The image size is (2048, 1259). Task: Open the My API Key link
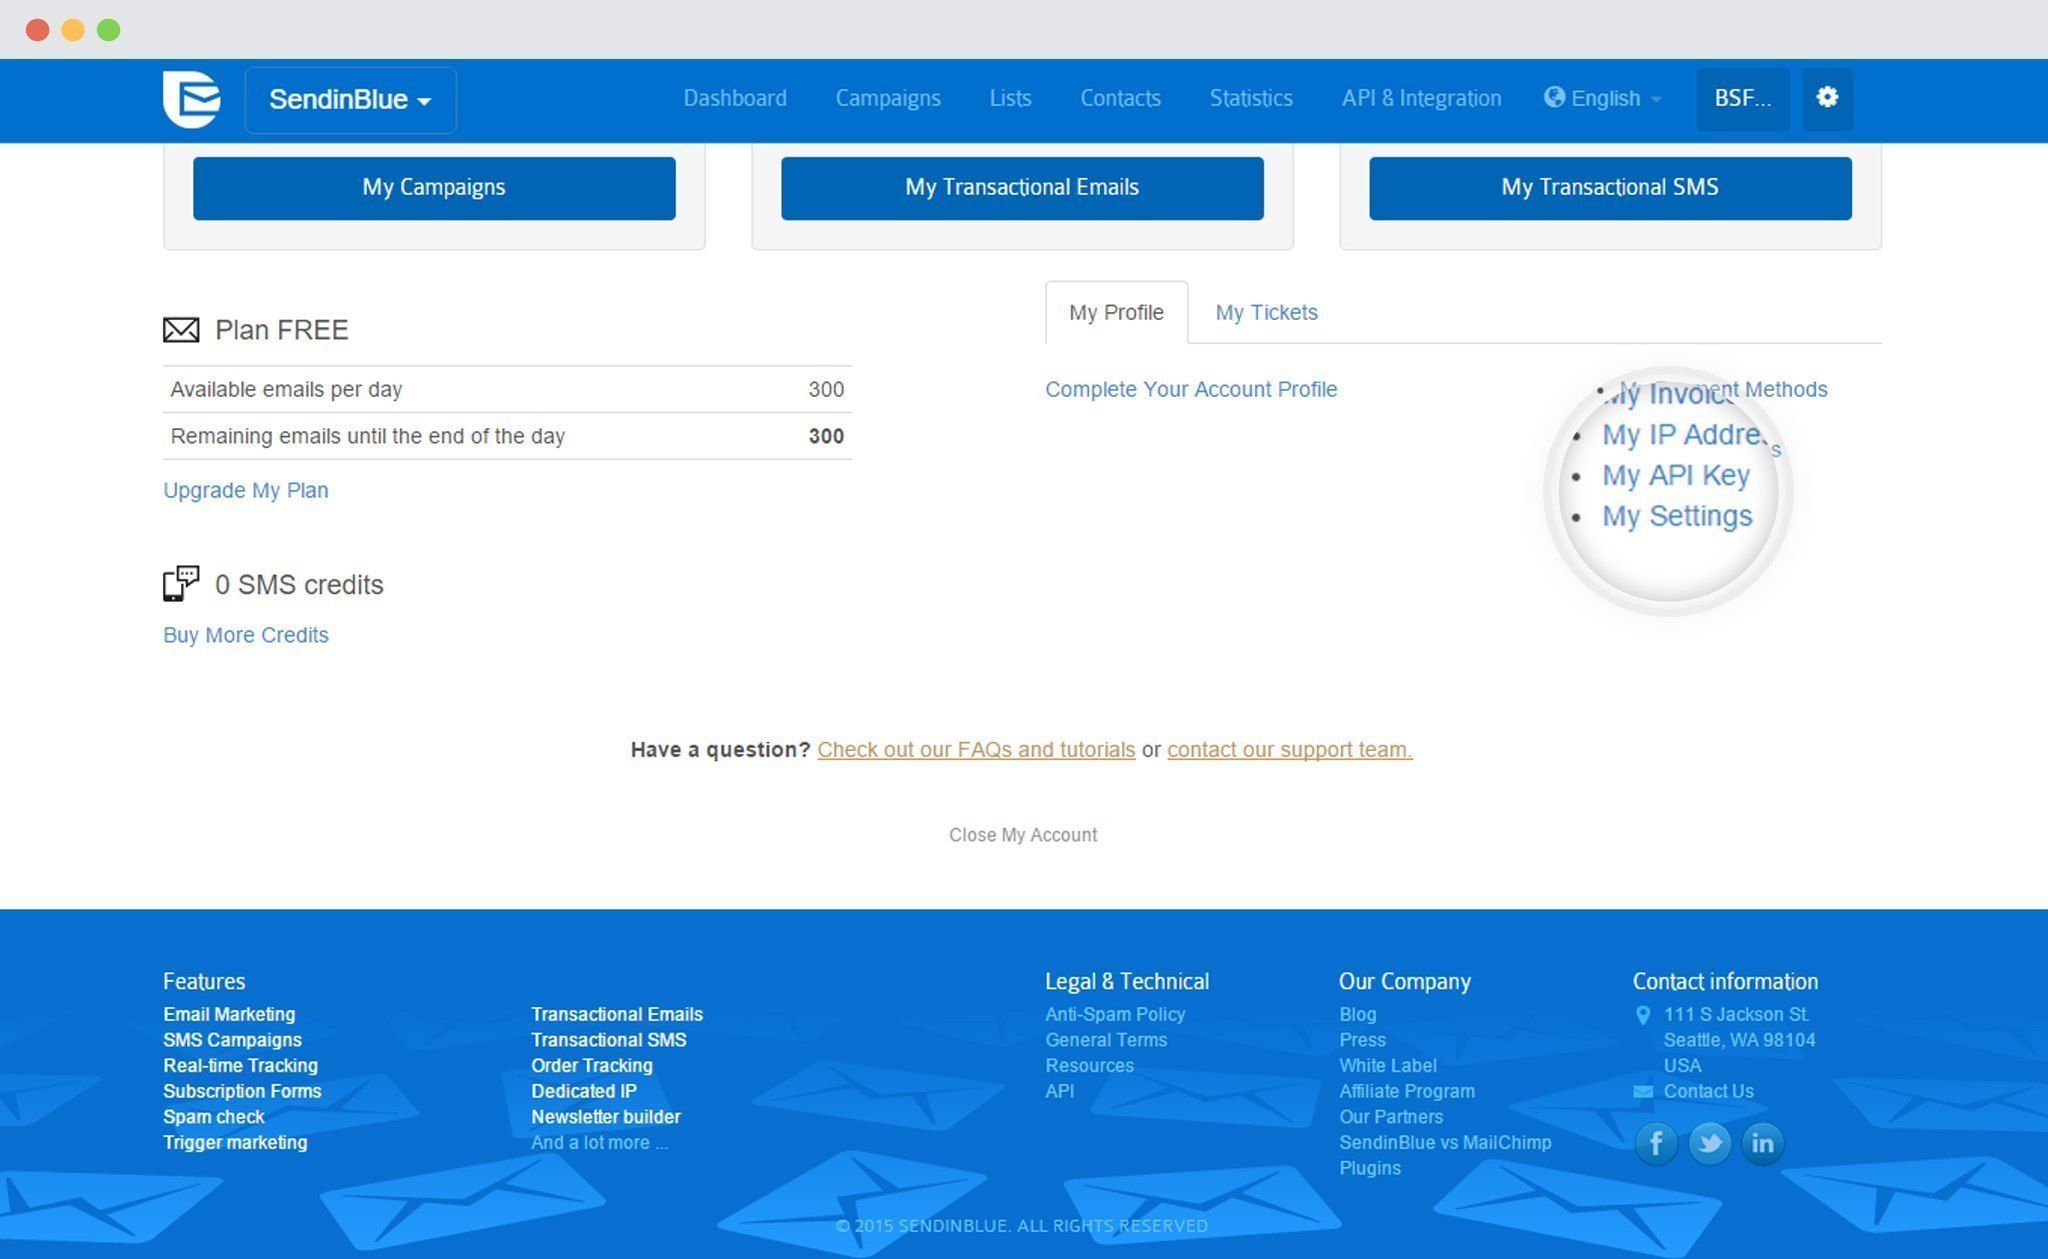(1676, 475)
